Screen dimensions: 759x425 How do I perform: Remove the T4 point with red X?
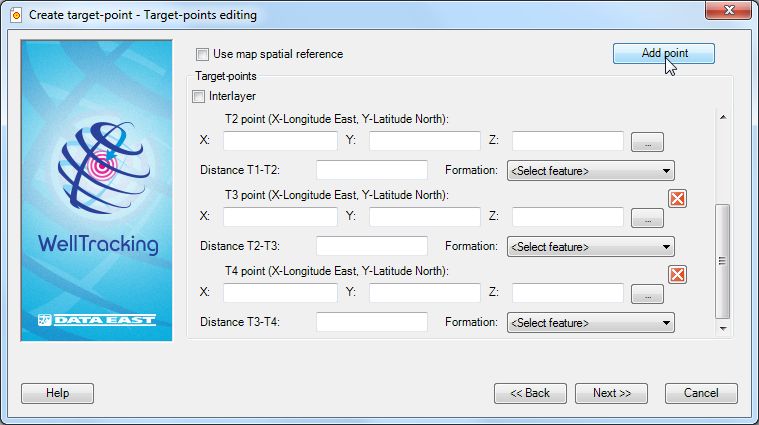(x=677, y=274)
